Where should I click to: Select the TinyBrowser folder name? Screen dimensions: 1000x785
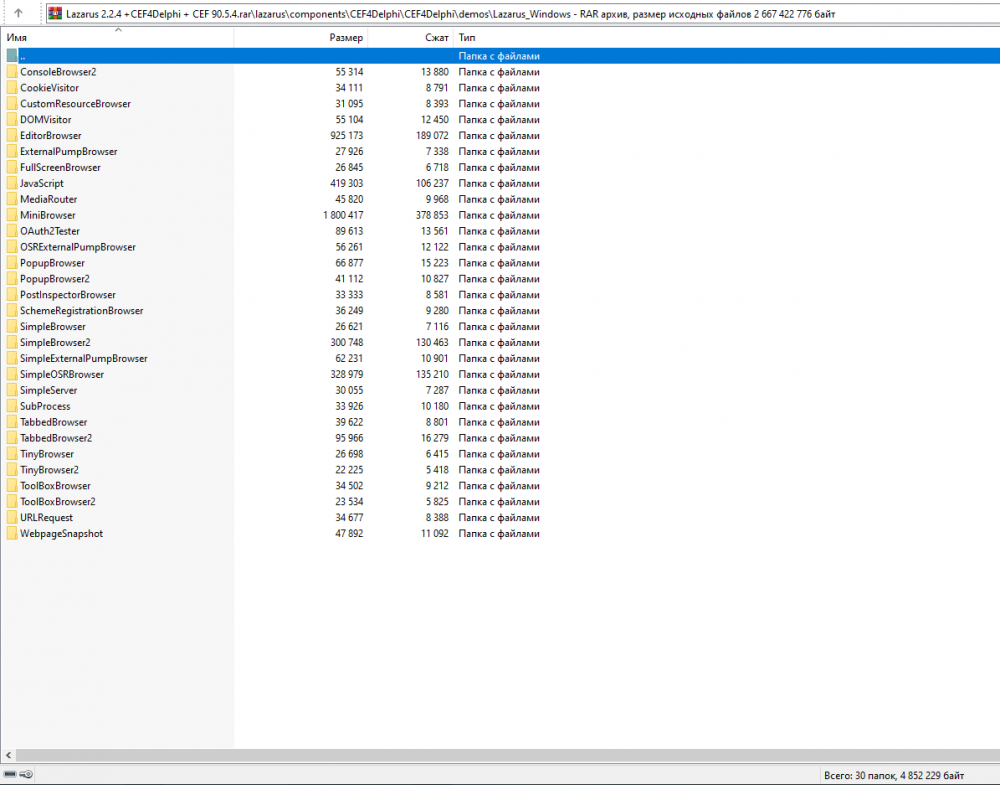point(47,454)
